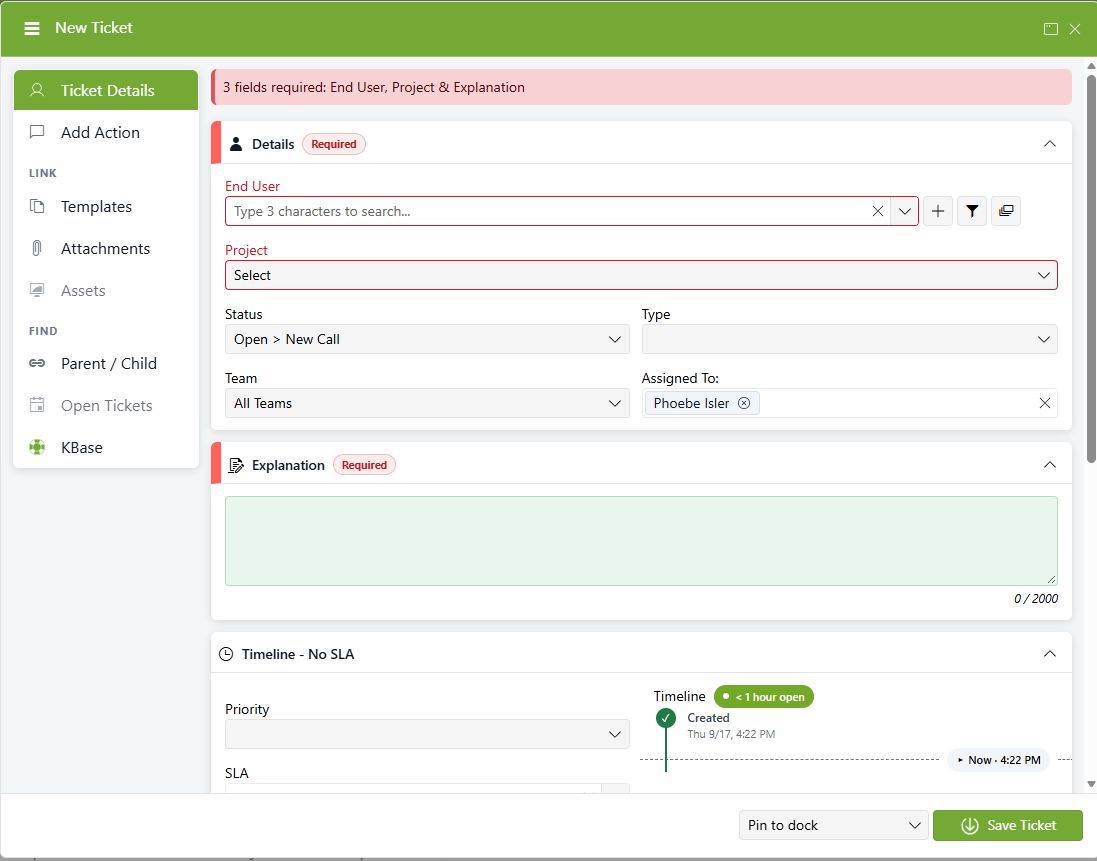Click the Now 4:22 PM timeline marker
1097x861 pixels.
(x=998, y=760)
